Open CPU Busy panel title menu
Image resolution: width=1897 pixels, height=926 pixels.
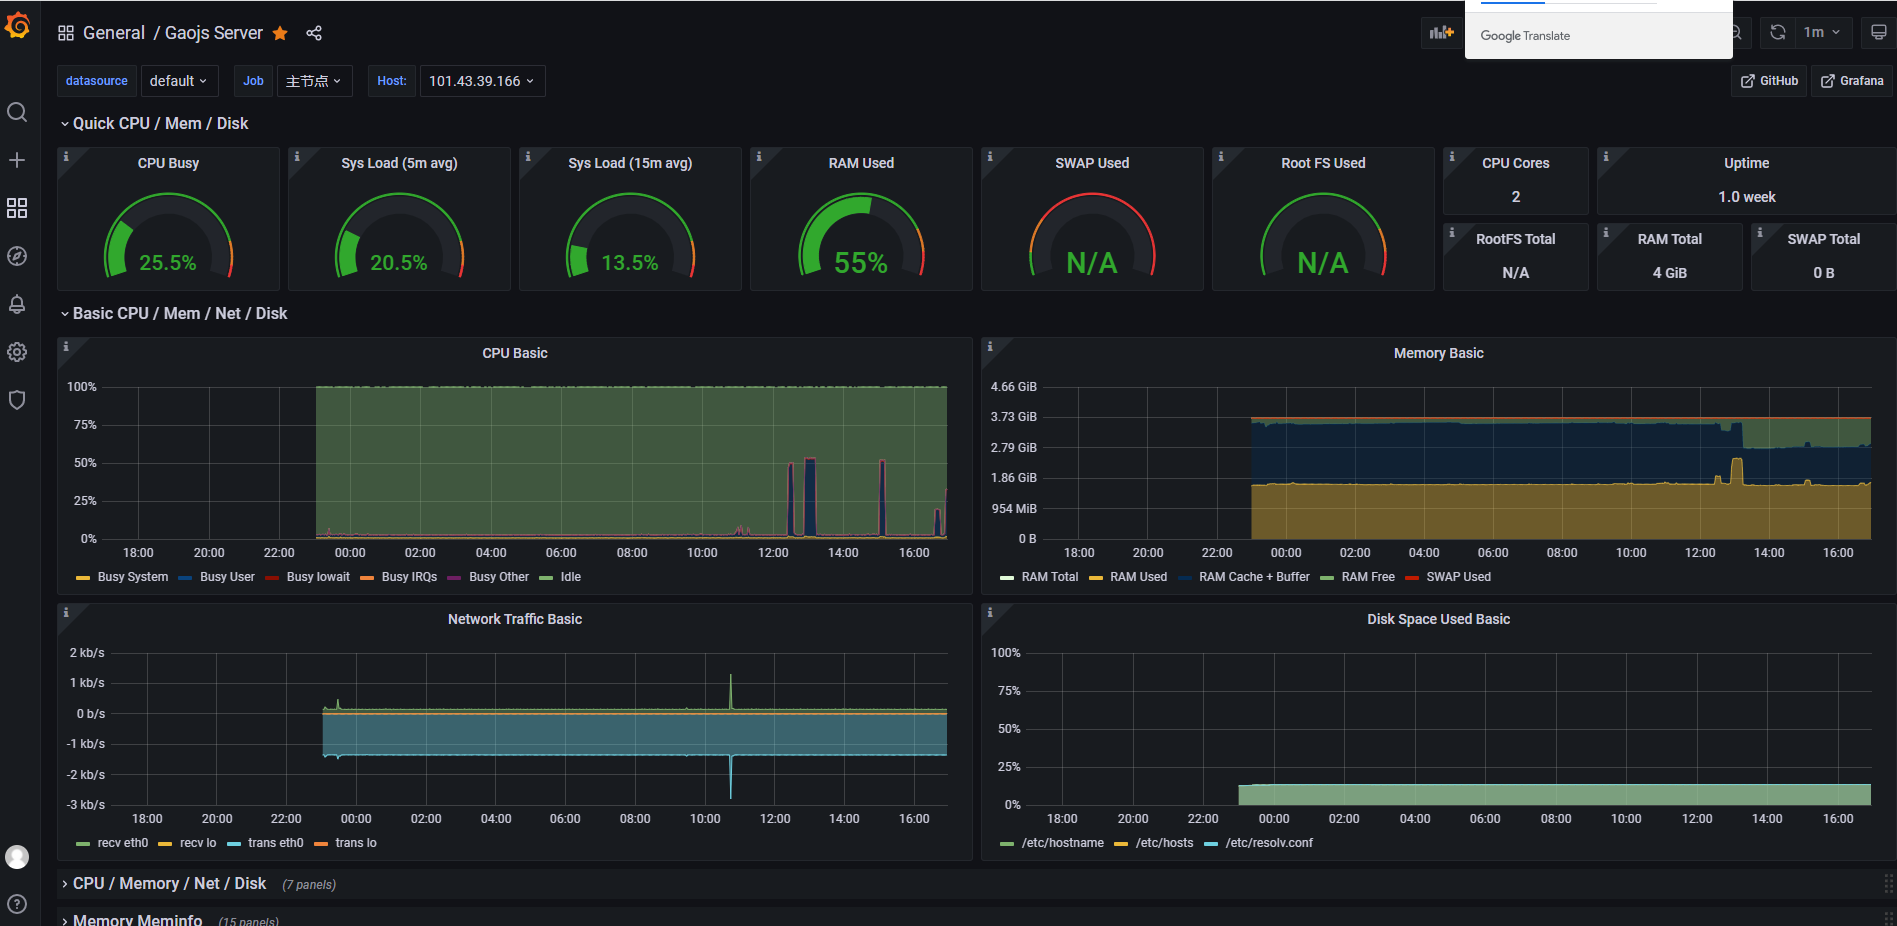coord(168,163)
